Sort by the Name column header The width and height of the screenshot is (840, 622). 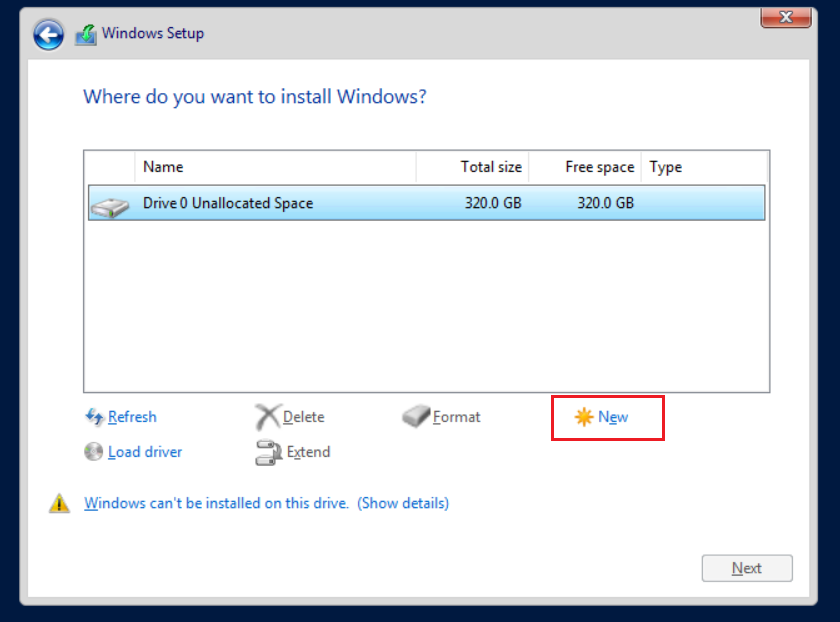point(275,167)
